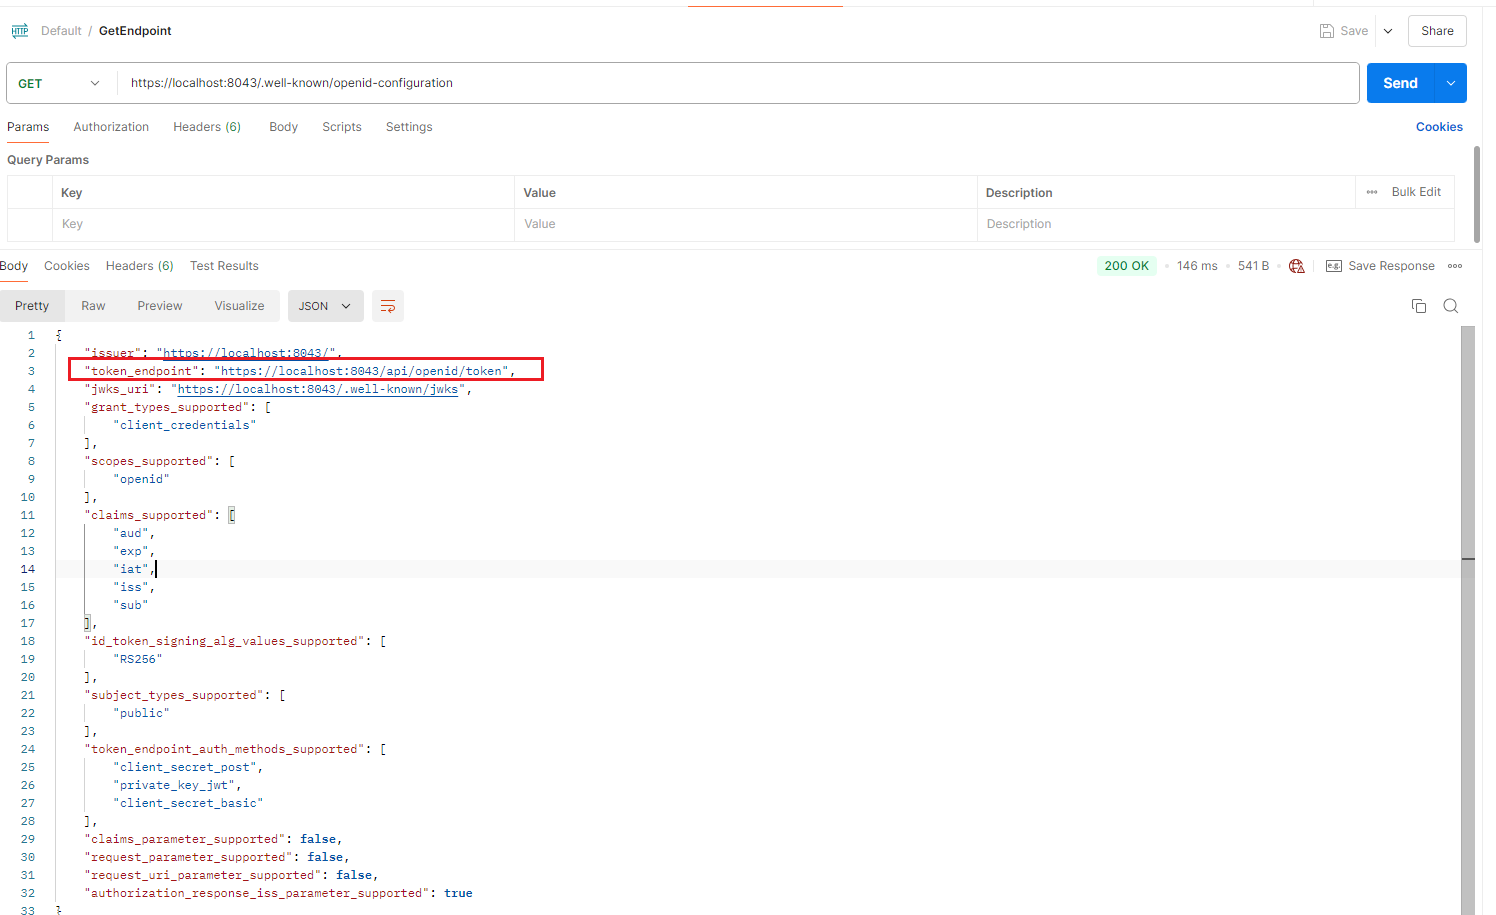This screenshot has height=915, width=1496.
Task: Click the response body vertical scrollbar
Action: pyautogui.click(x=1467, y=620)
